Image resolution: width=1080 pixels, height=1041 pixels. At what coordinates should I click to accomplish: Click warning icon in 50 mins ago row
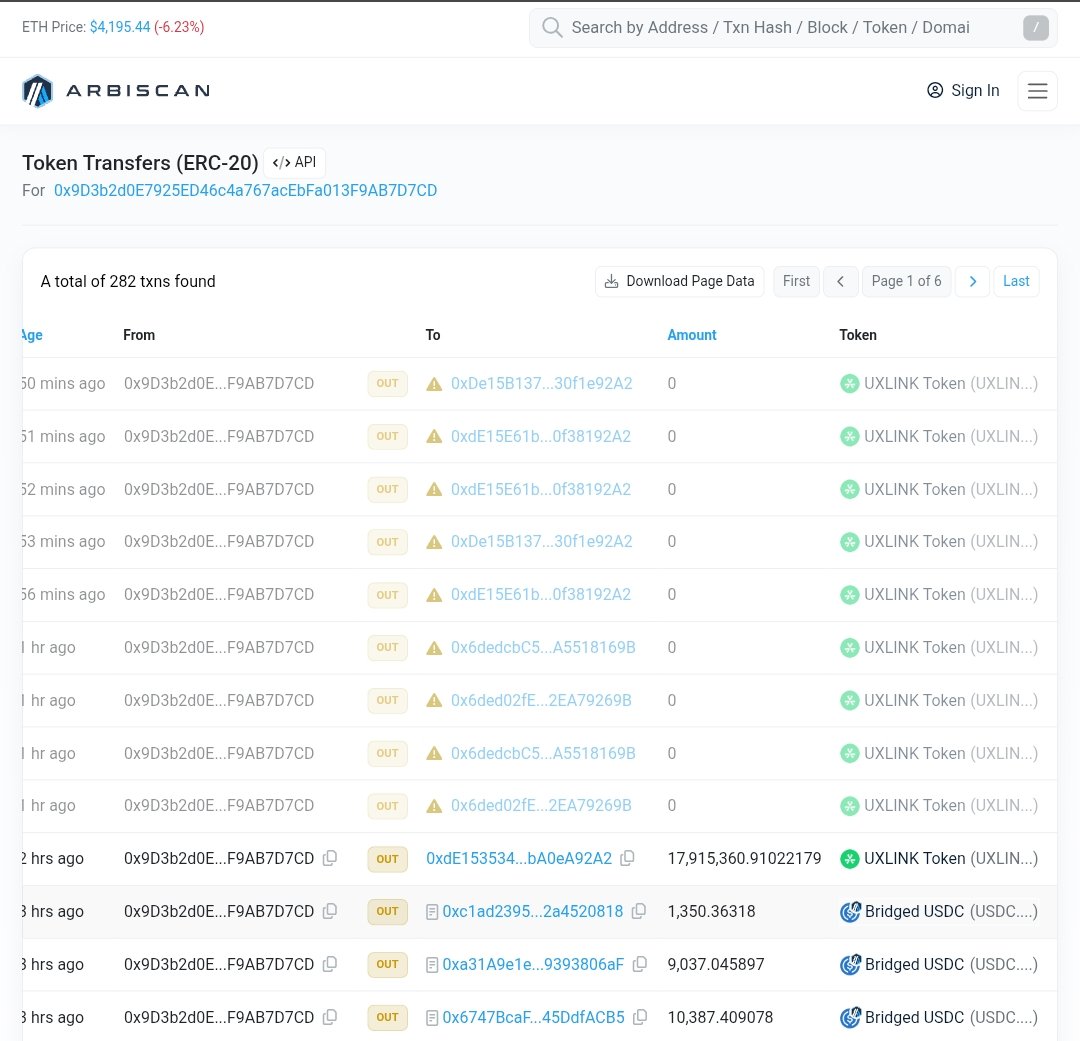(x=434, y=384)
